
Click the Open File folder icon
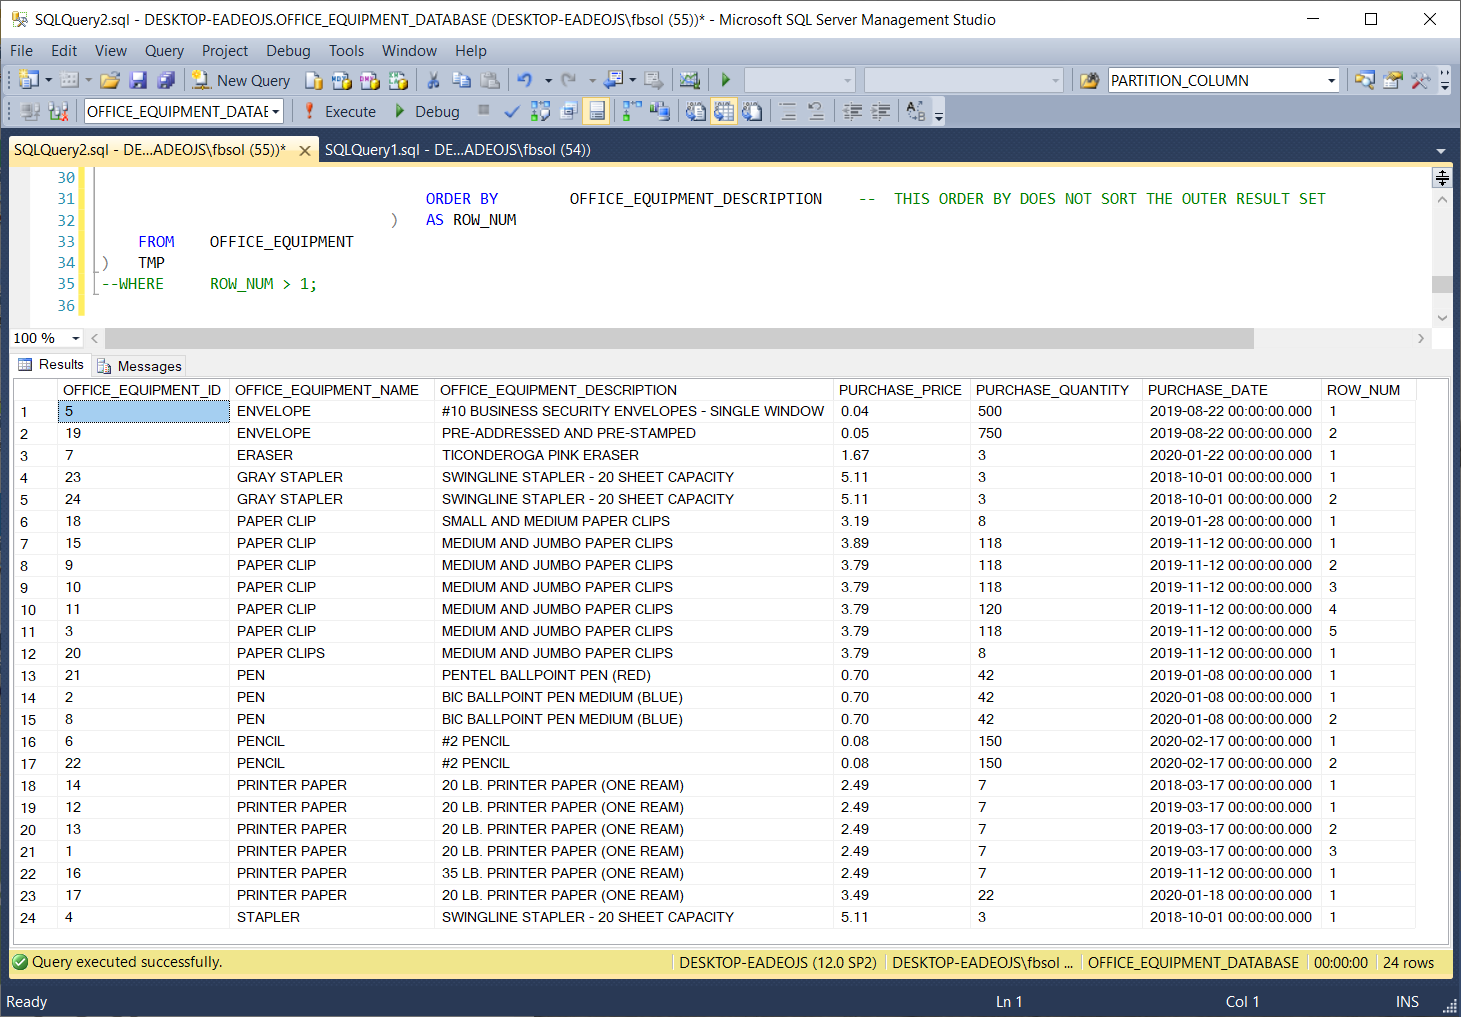pos(110,81)
